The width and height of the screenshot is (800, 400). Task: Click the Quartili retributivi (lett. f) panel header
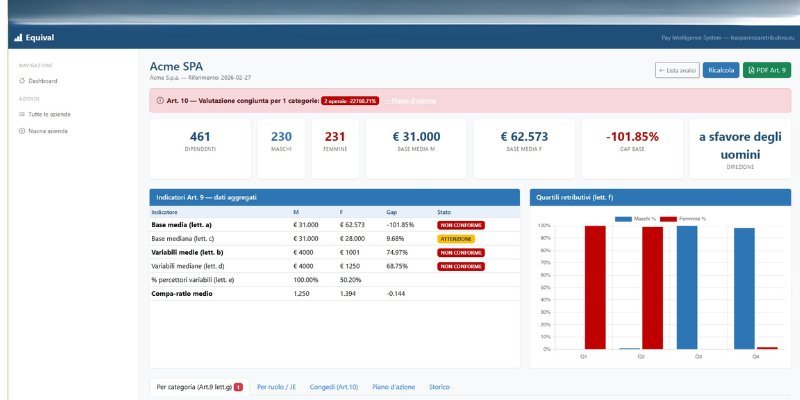click(660, 197)
